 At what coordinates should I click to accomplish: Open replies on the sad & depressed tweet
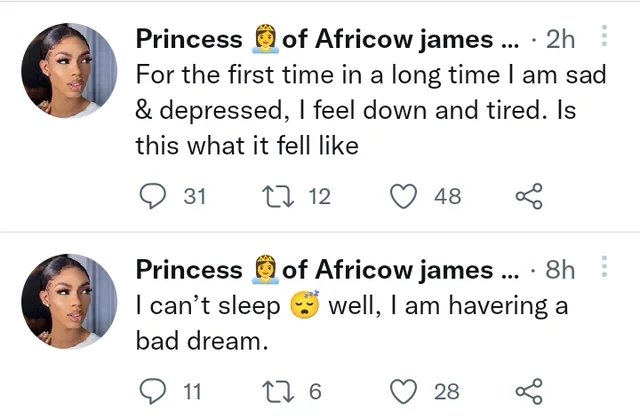tap(153, 196)
